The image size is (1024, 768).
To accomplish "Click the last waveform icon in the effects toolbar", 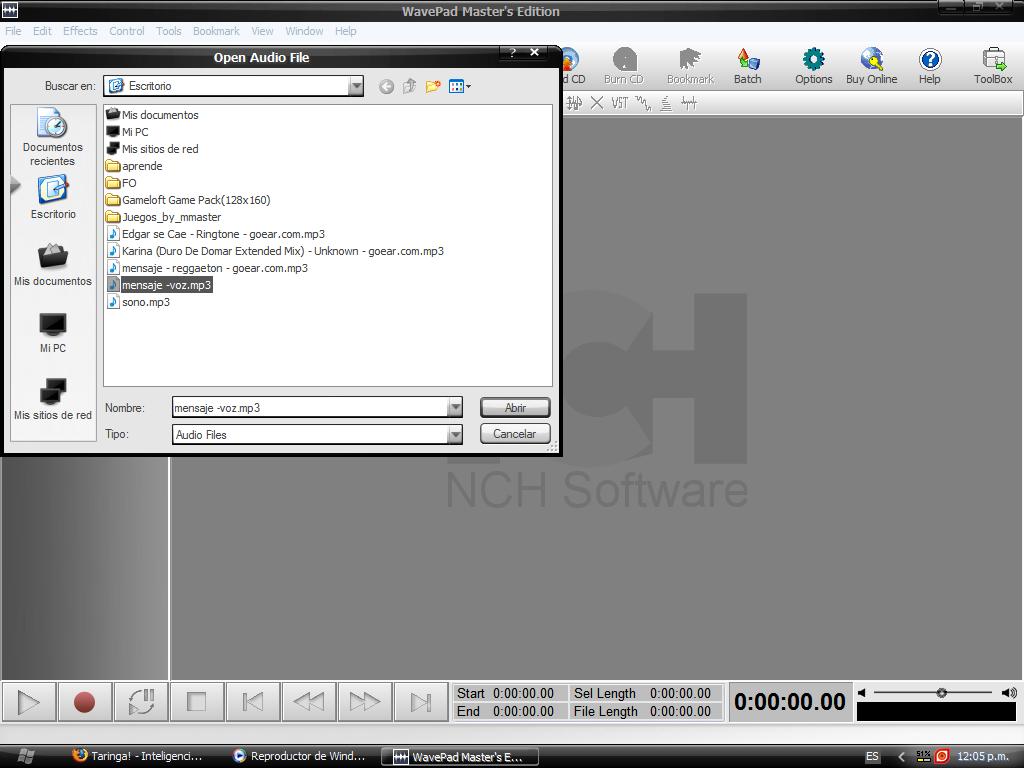I will 689,103.
